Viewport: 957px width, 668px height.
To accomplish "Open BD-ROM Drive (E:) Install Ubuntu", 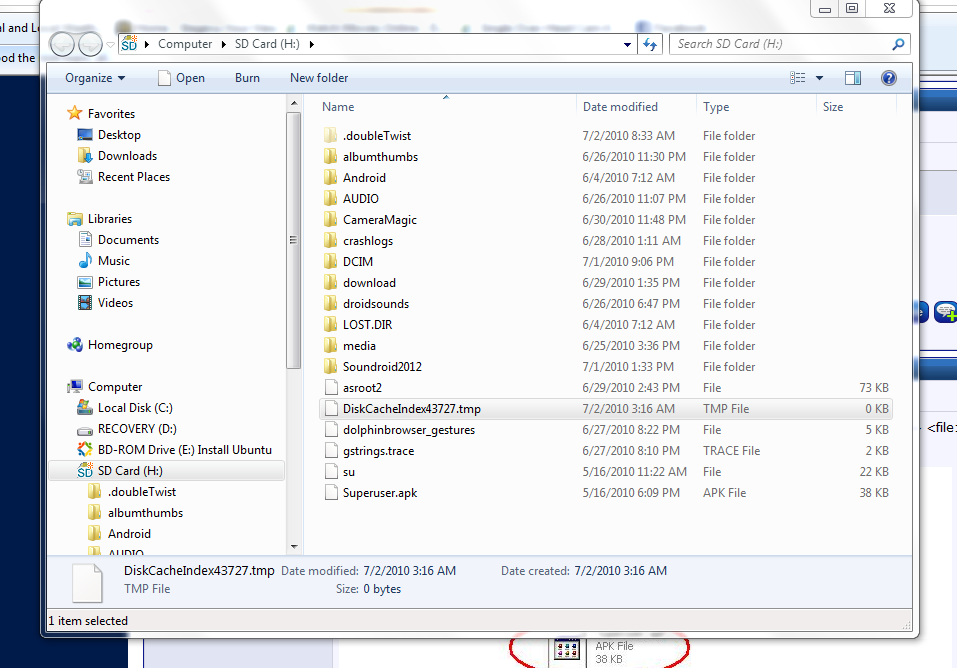I will pos(184,450).
